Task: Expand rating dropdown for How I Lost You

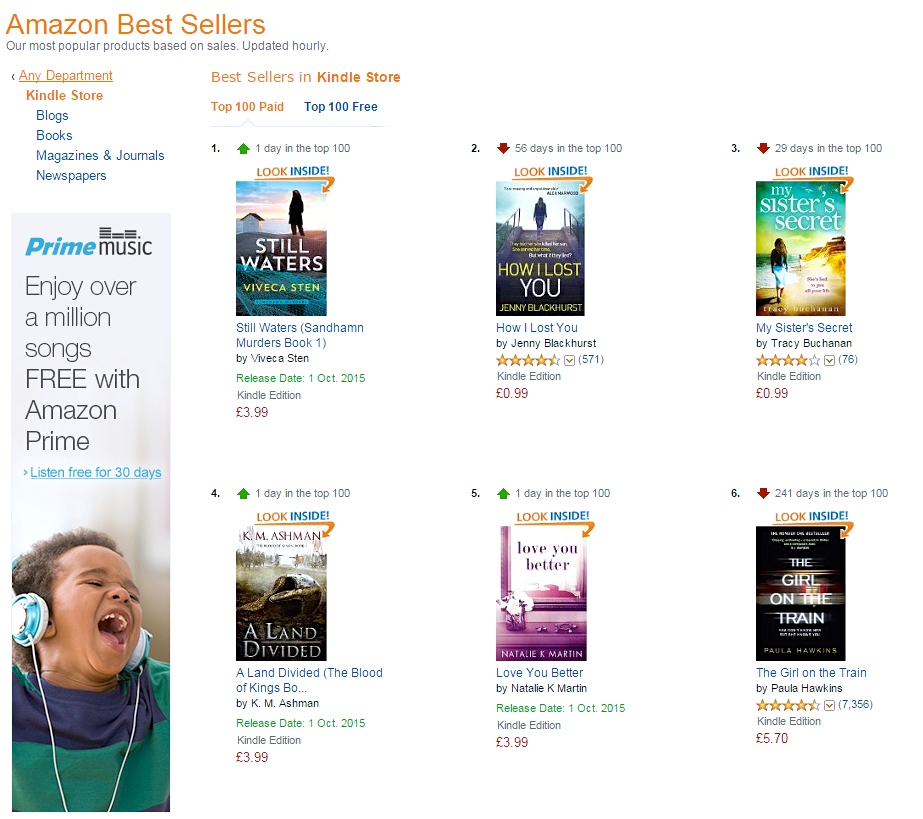Action: pos(569,360)
